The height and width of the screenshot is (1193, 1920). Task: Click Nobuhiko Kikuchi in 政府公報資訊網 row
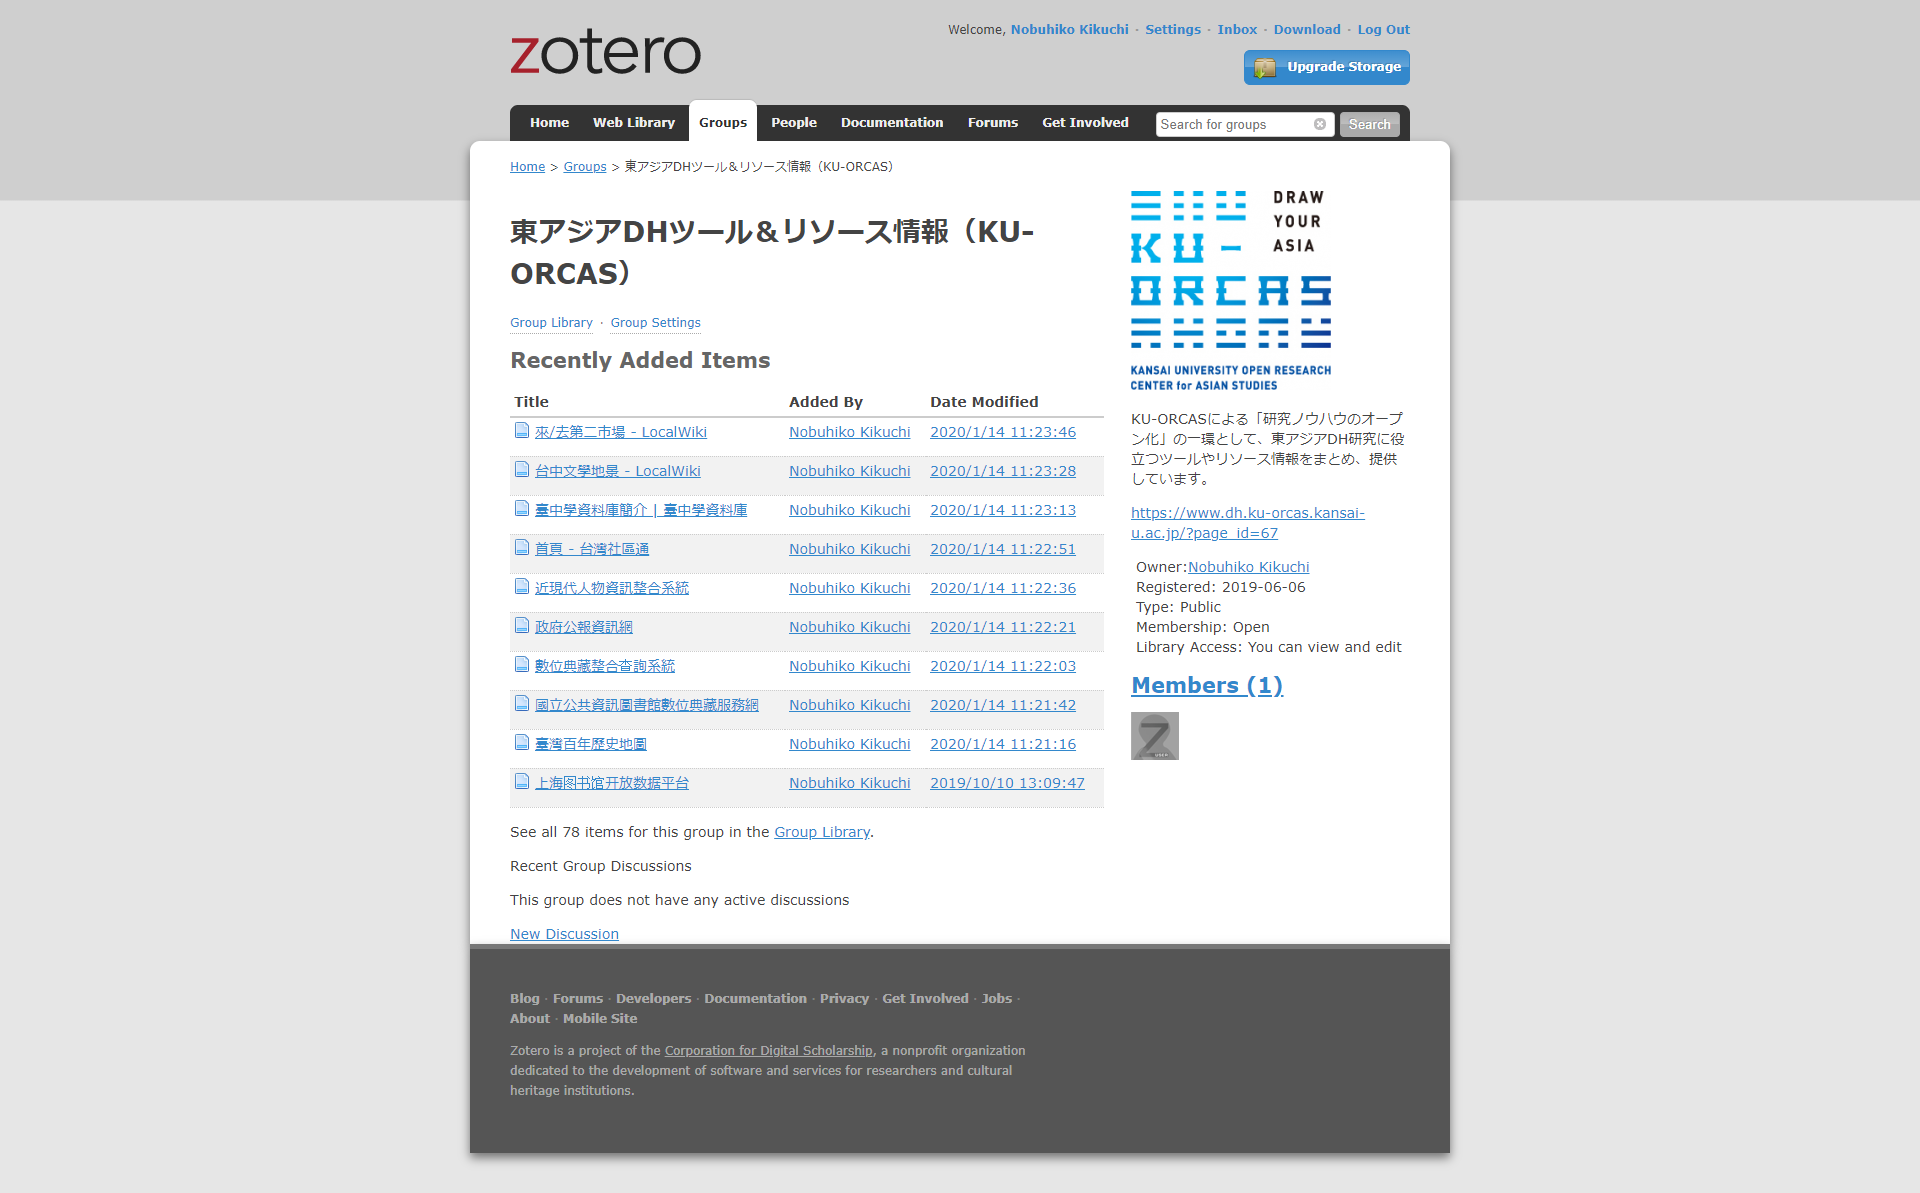tap(849, 627)
